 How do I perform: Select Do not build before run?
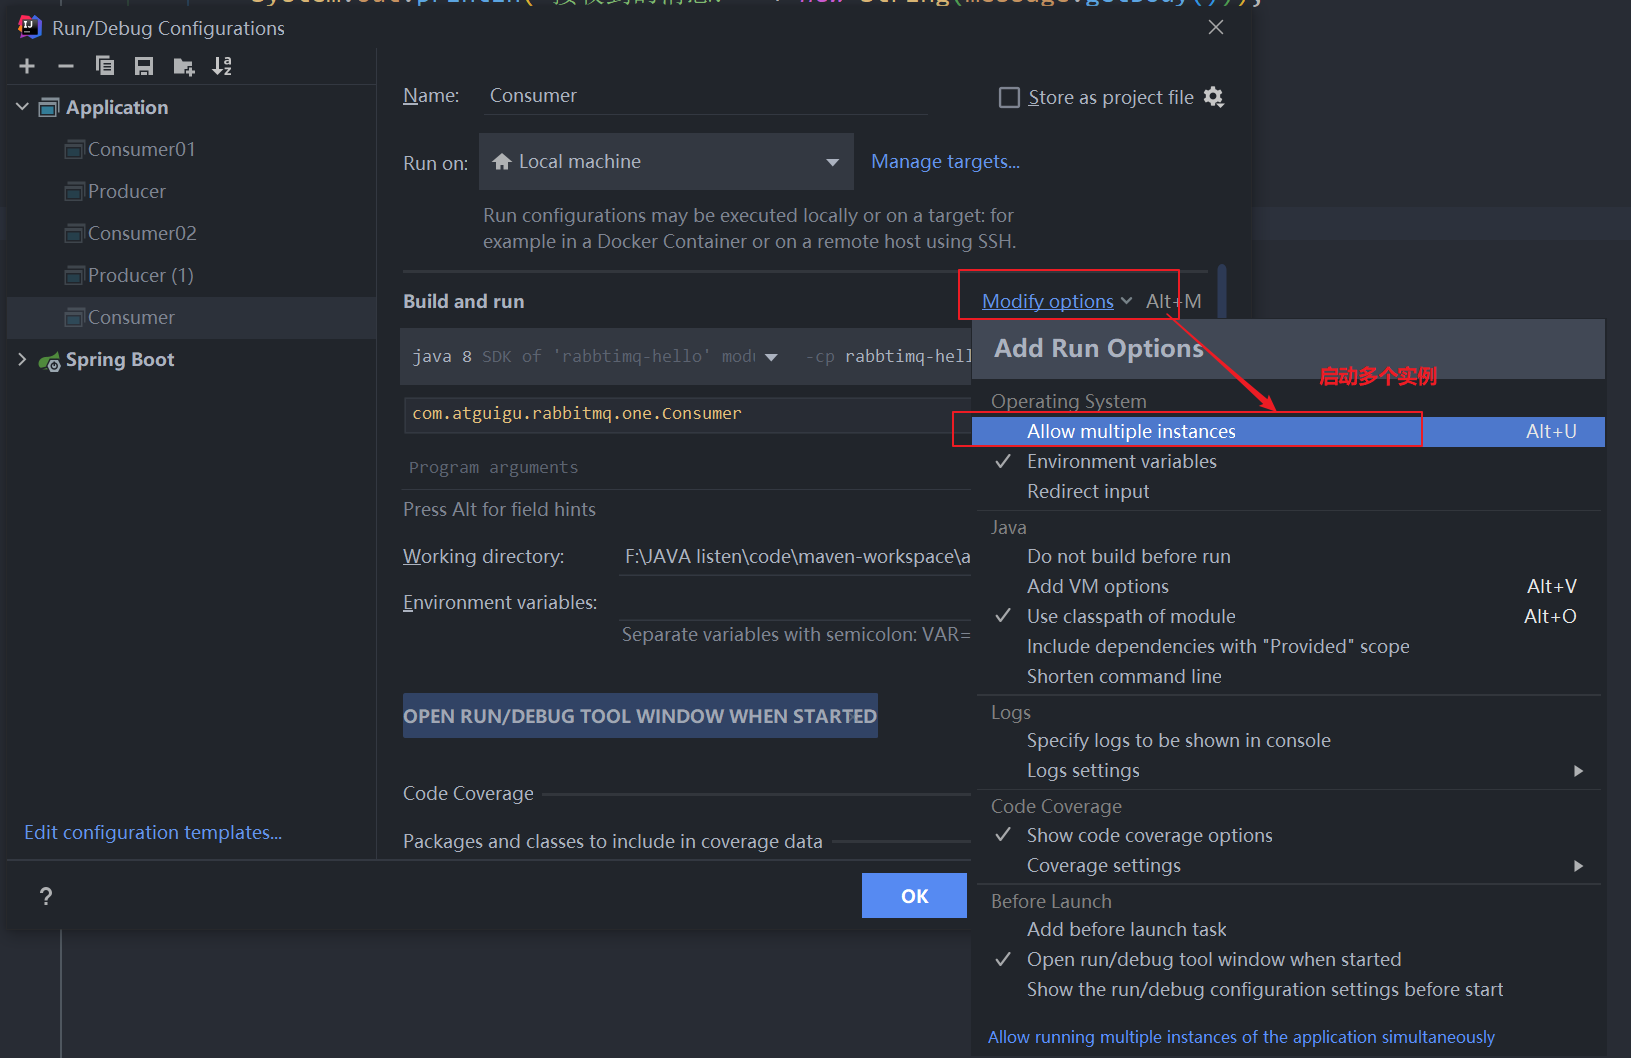[1288, 556]
